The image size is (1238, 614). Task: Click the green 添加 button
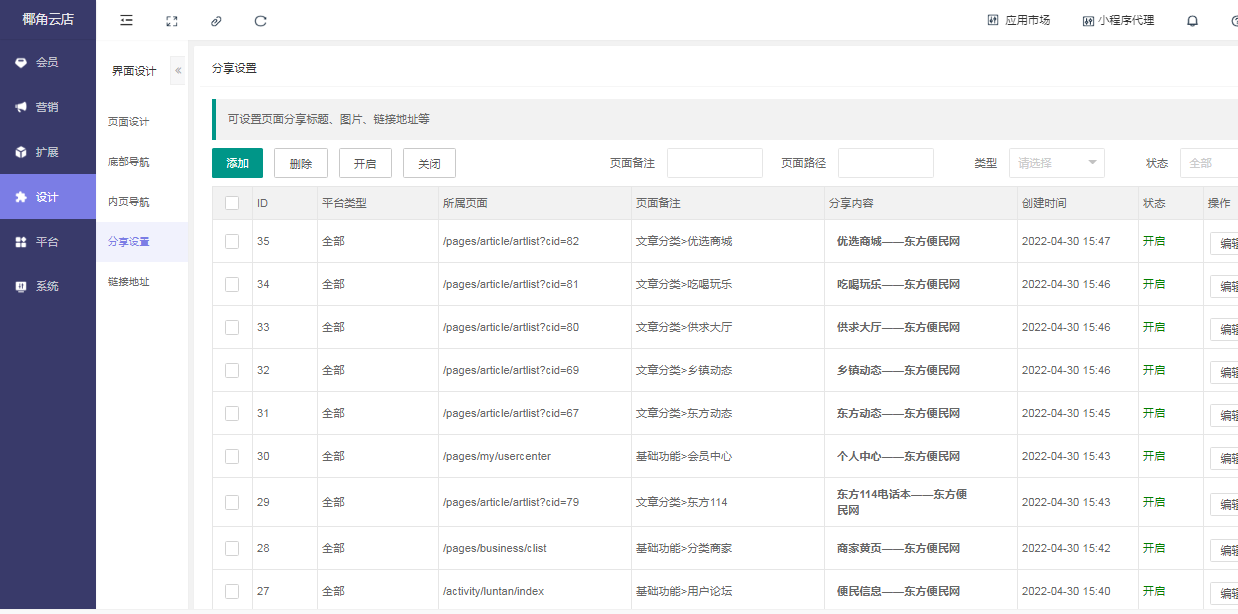(237, 163)
